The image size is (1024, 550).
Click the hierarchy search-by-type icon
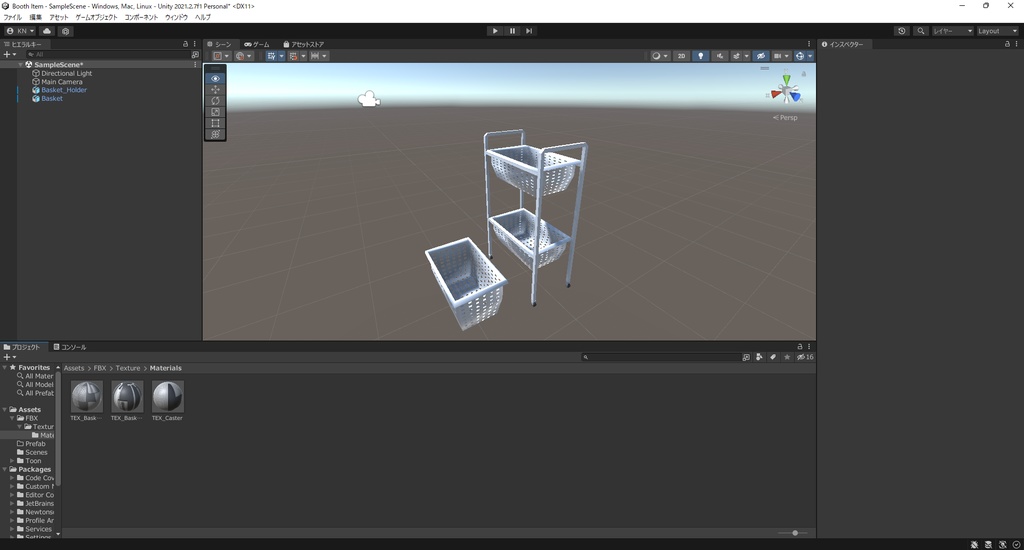tap(195, 55)
